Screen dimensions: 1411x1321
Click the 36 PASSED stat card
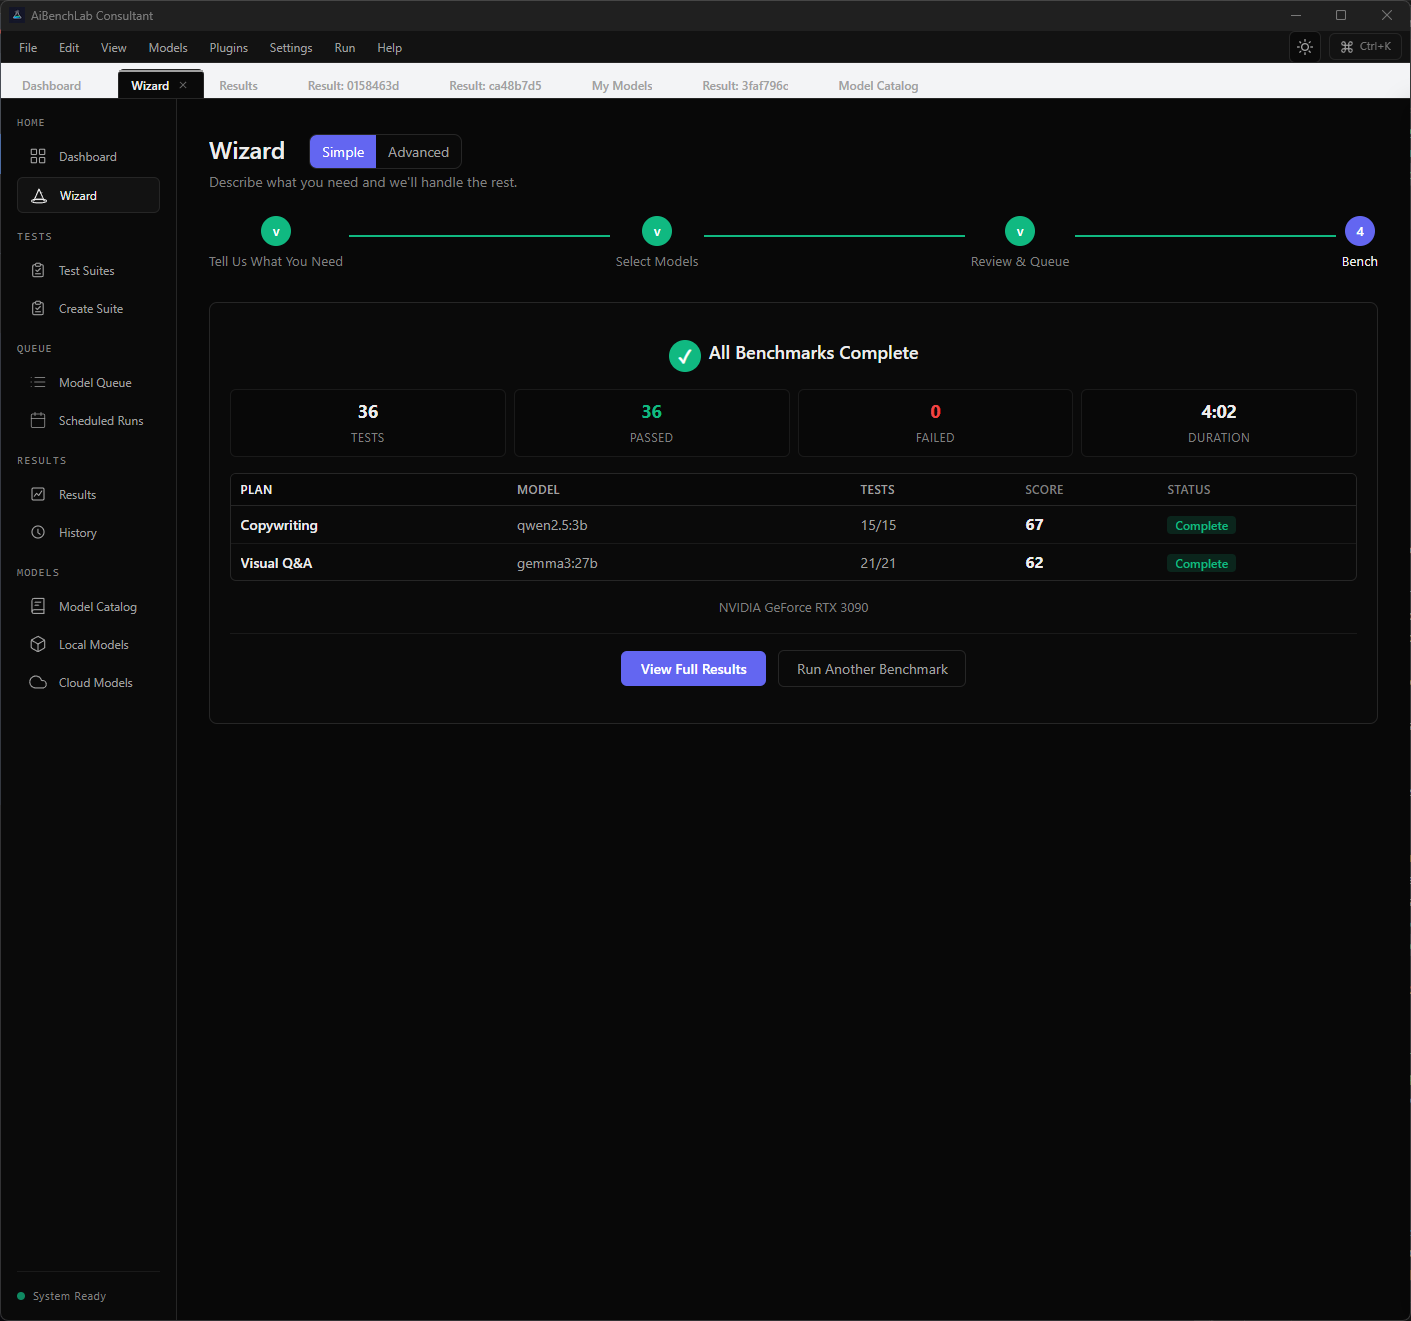tap(651, 423)
